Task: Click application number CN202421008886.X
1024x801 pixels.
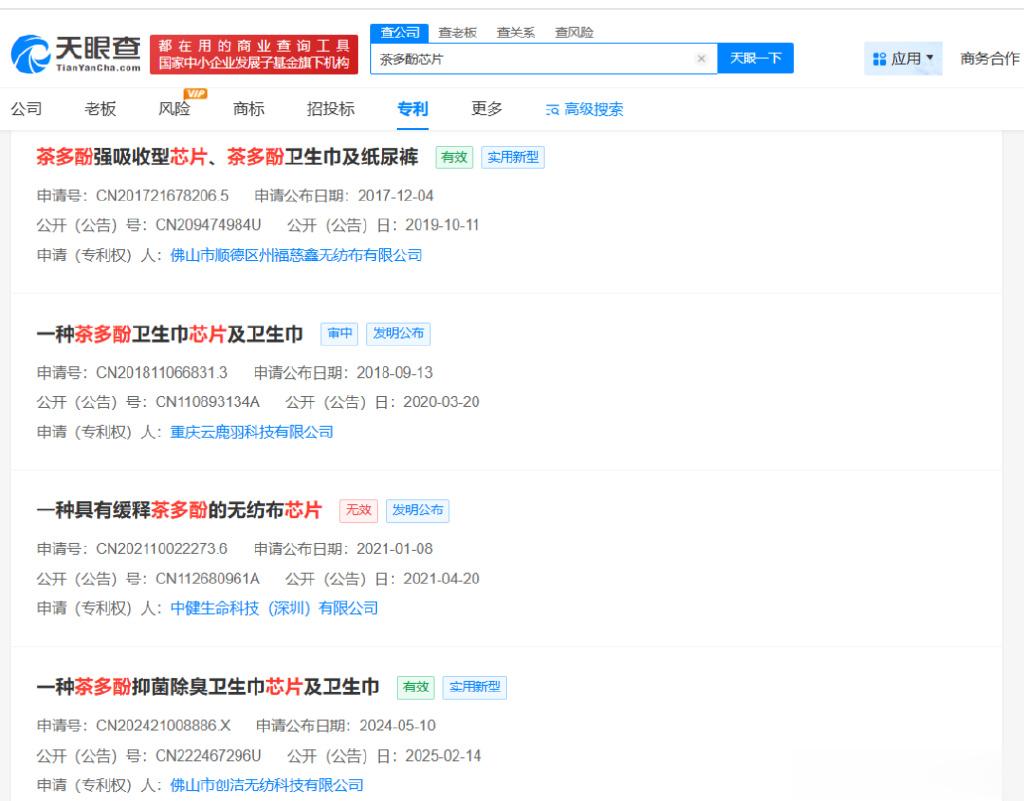Action: point(163,726)
